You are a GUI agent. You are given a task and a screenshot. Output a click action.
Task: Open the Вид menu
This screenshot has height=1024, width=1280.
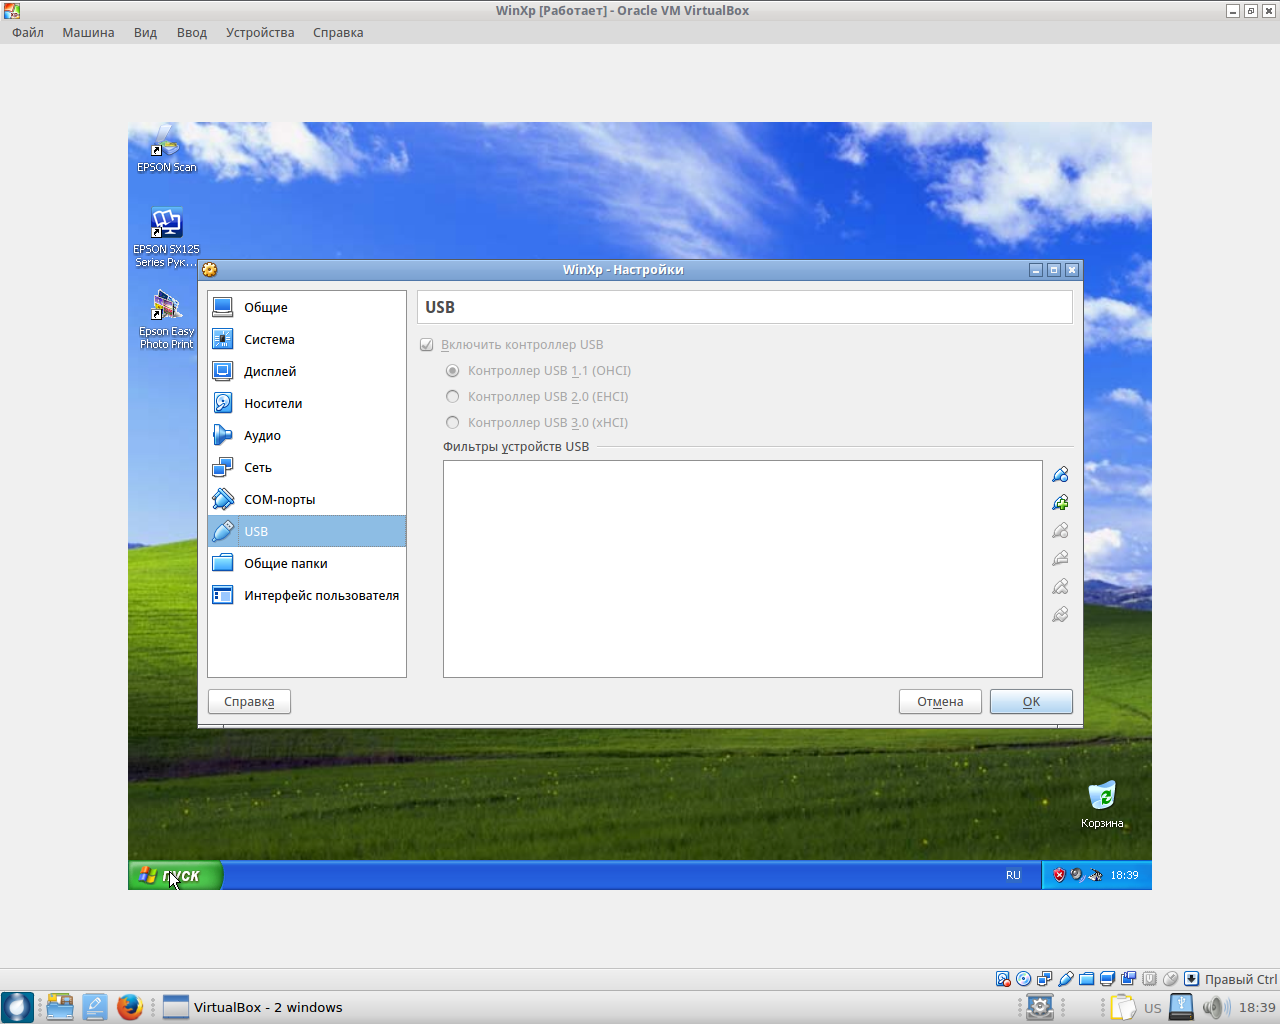pyautogui.click(x=145, y=32)
